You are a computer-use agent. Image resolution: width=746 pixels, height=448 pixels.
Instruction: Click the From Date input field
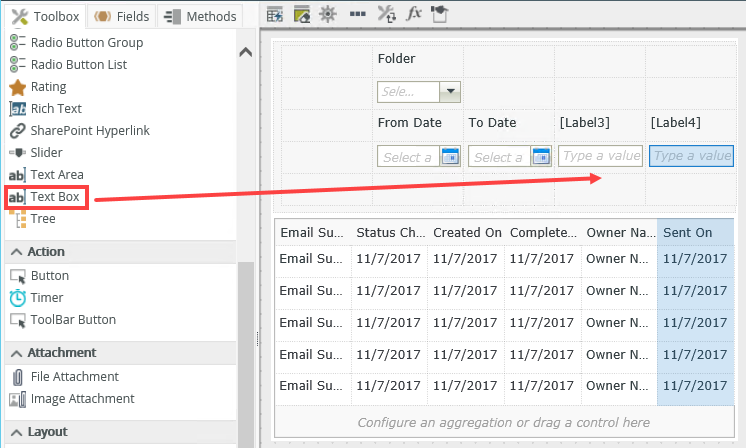[410, 156]
